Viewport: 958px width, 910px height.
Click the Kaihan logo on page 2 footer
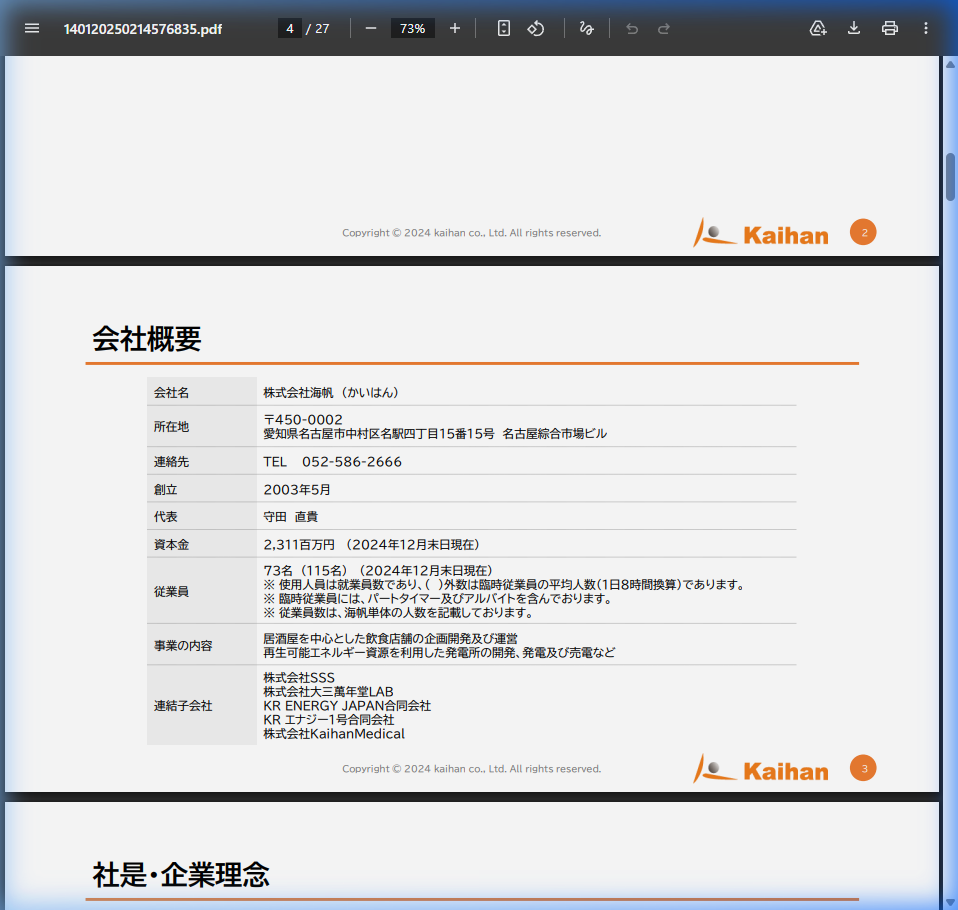click(761, 234)
